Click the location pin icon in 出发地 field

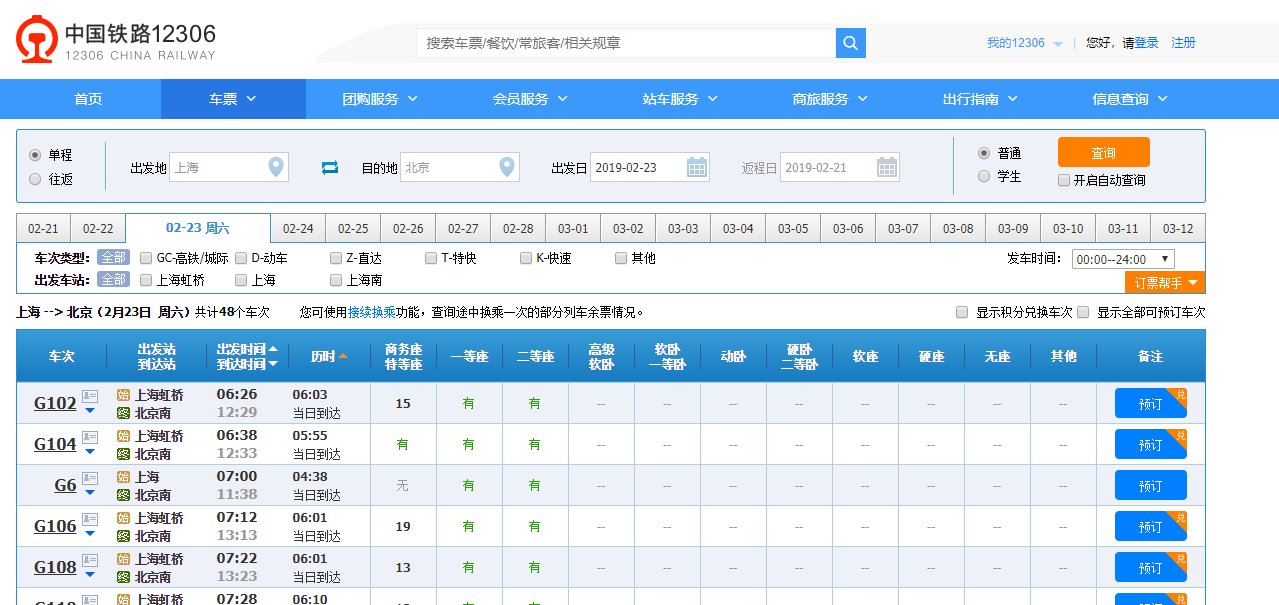[x=274, y=167]
